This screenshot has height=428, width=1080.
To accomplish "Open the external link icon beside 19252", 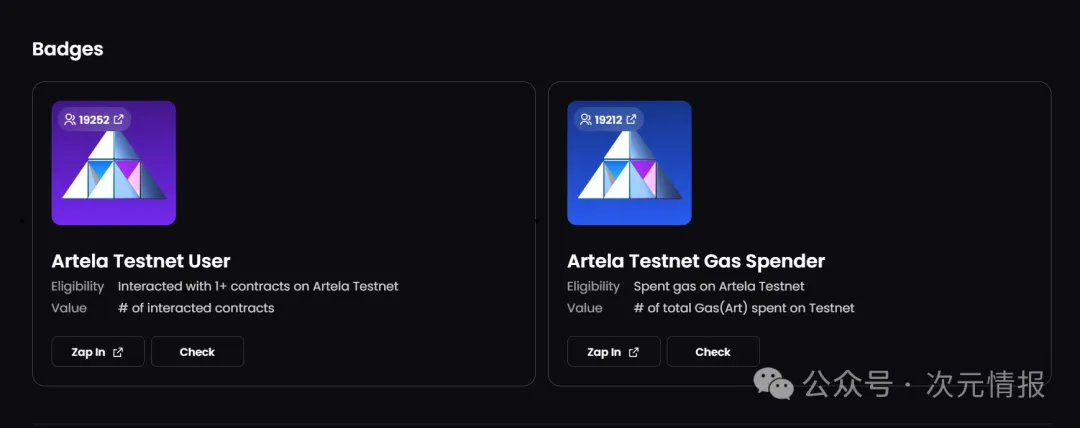I will pos(119,120).
